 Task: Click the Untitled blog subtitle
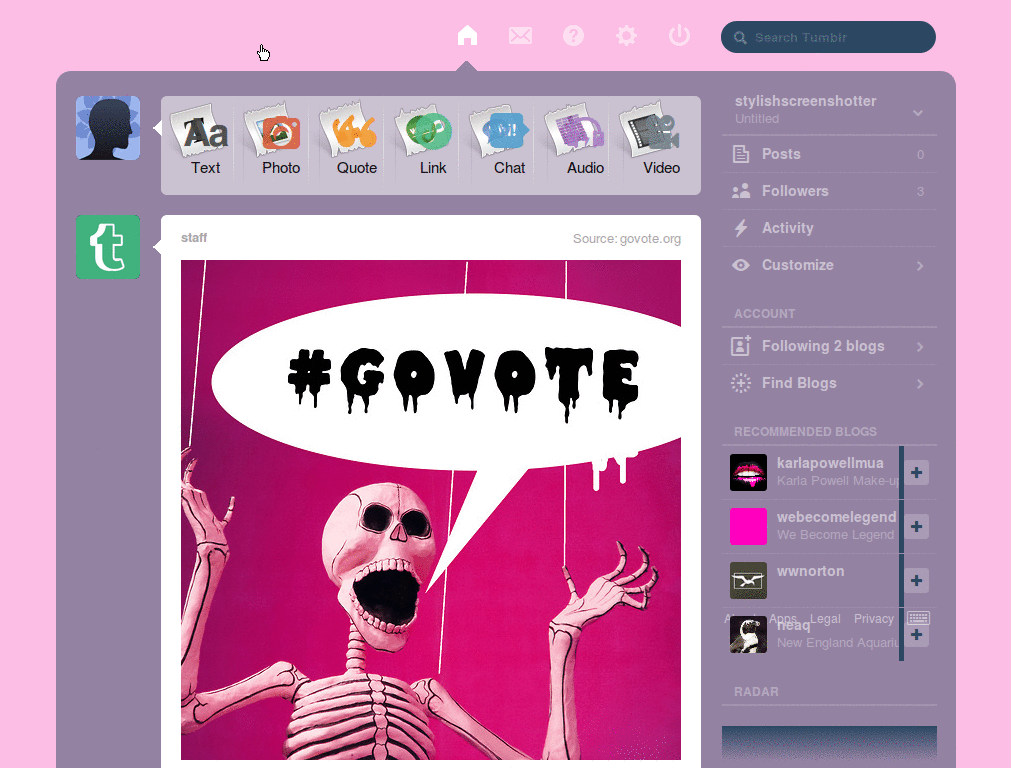[x=757, y=119]
